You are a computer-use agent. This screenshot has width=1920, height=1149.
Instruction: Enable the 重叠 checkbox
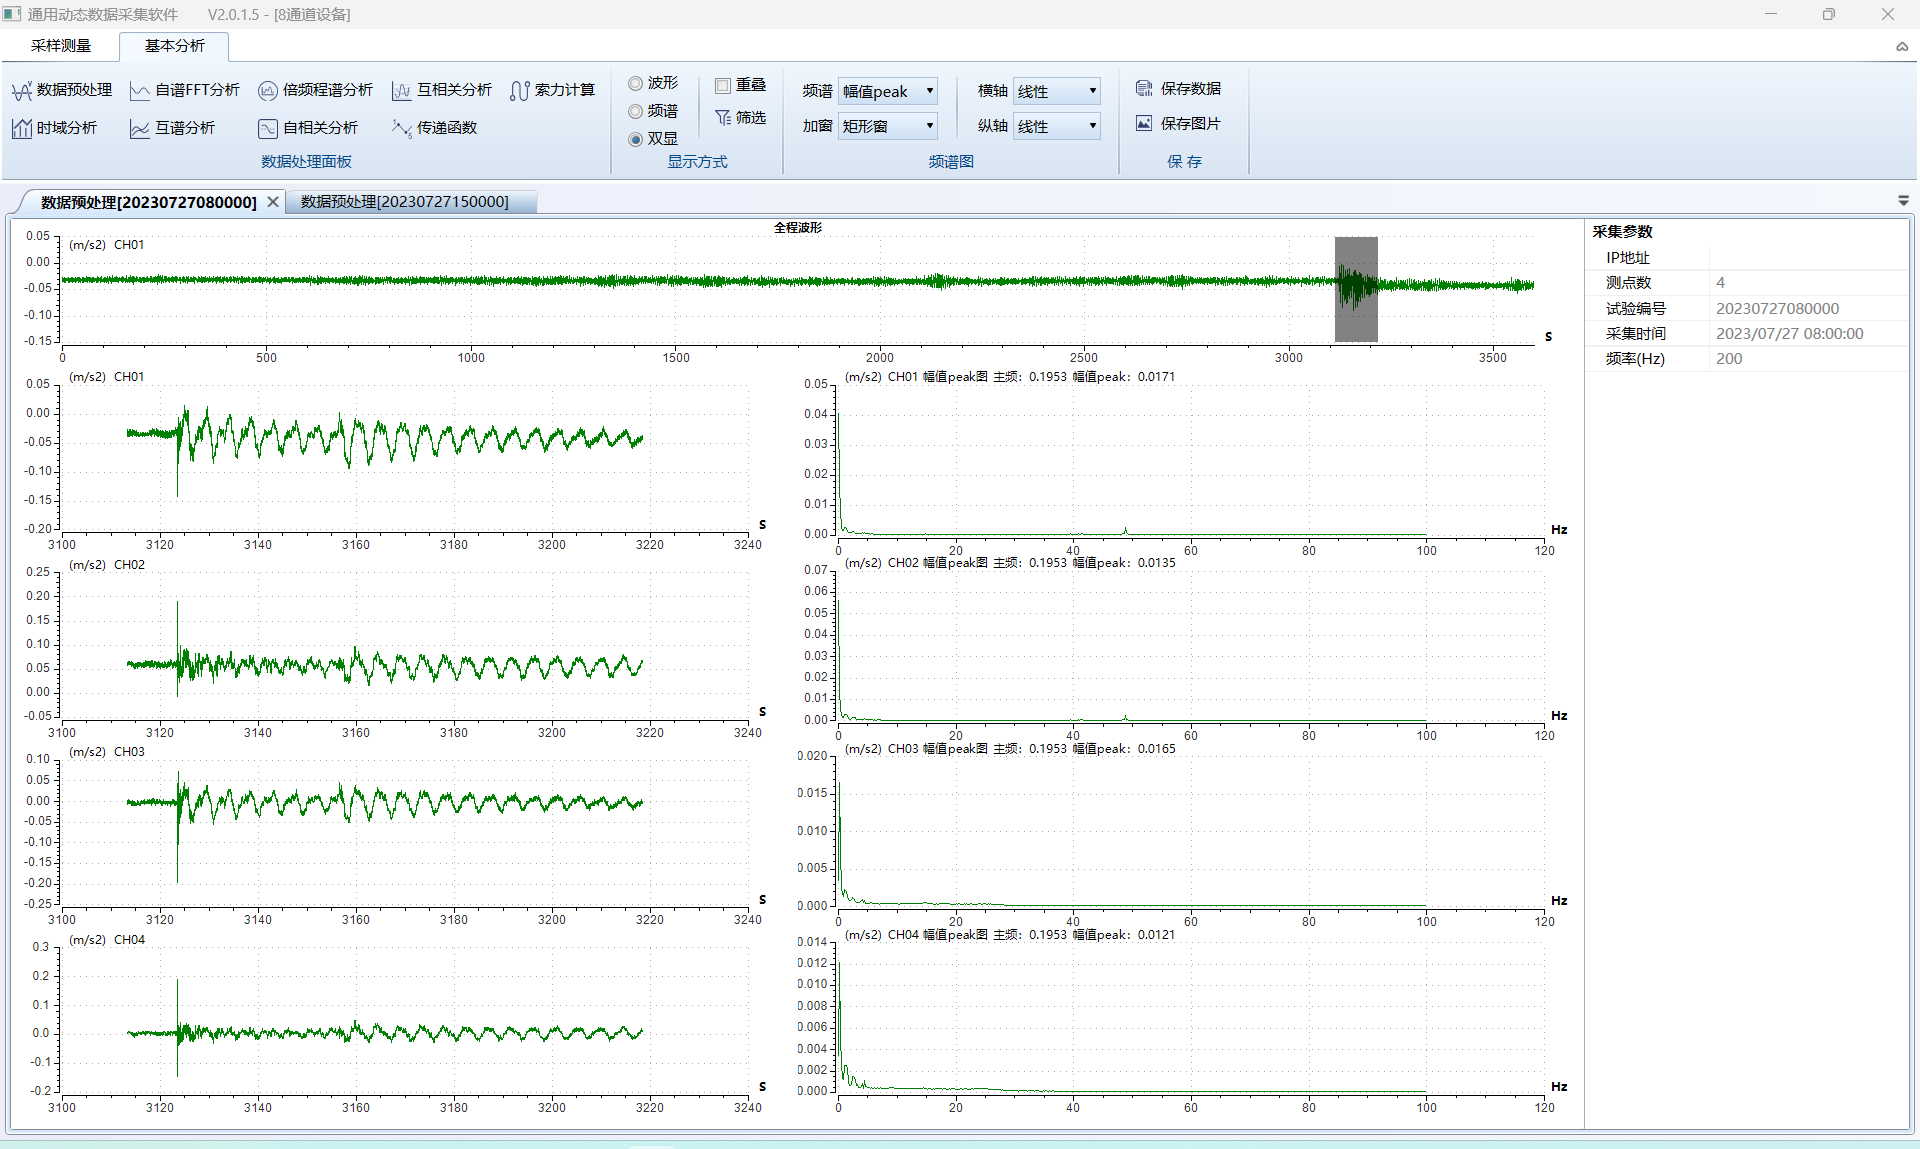(x=723, y=86)
